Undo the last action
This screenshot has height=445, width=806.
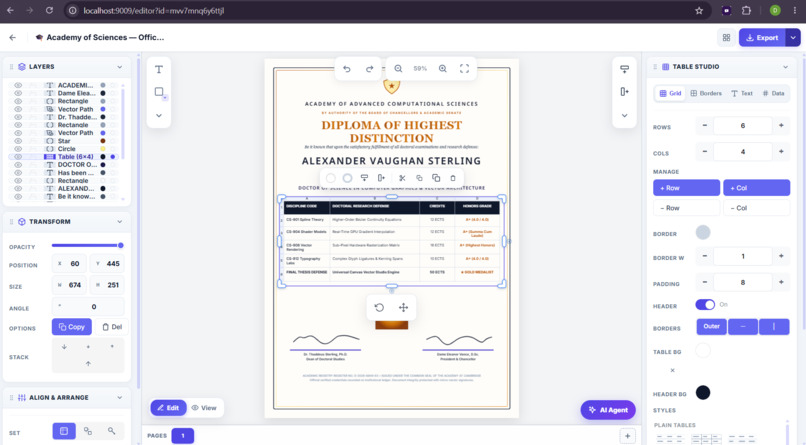(347, 68)
